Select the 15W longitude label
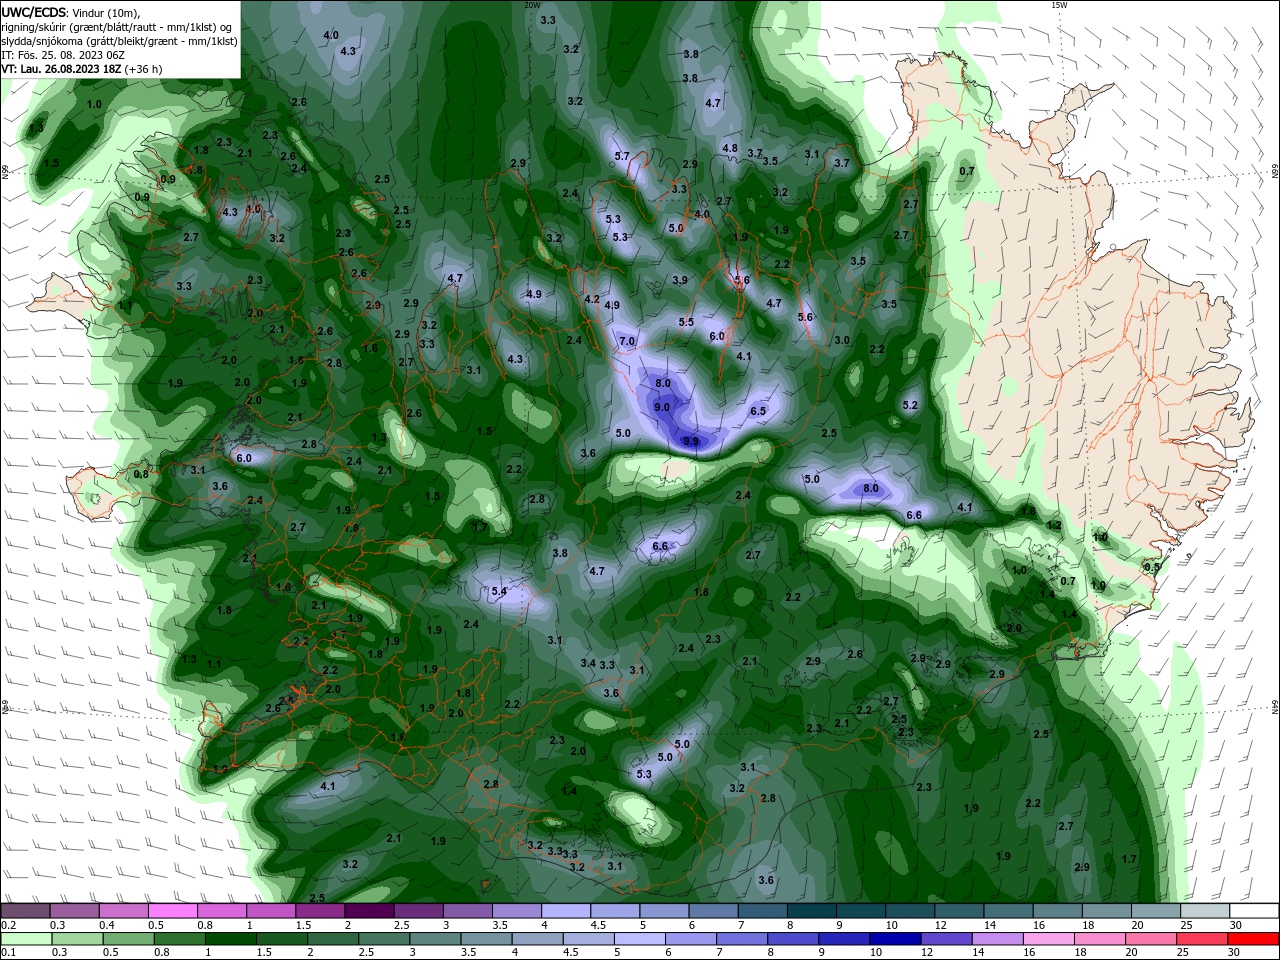Screen dimensions: 1280x960 pyautogui.click(x=1059, y=5)
